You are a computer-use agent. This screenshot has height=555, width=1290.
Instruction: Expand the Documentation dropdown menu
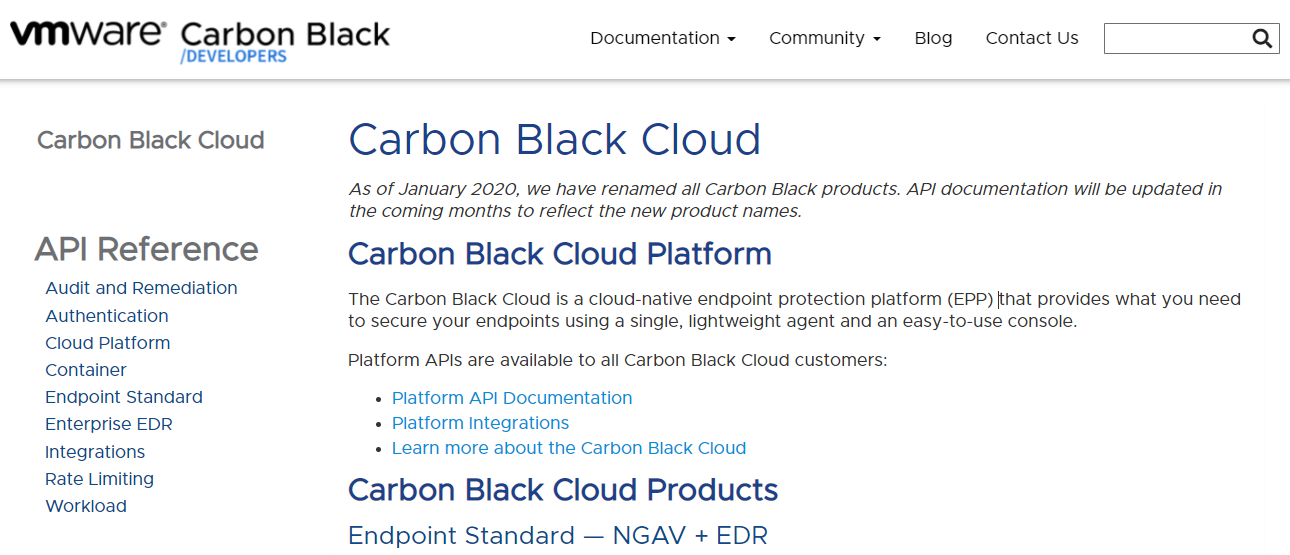pos(662,38)
